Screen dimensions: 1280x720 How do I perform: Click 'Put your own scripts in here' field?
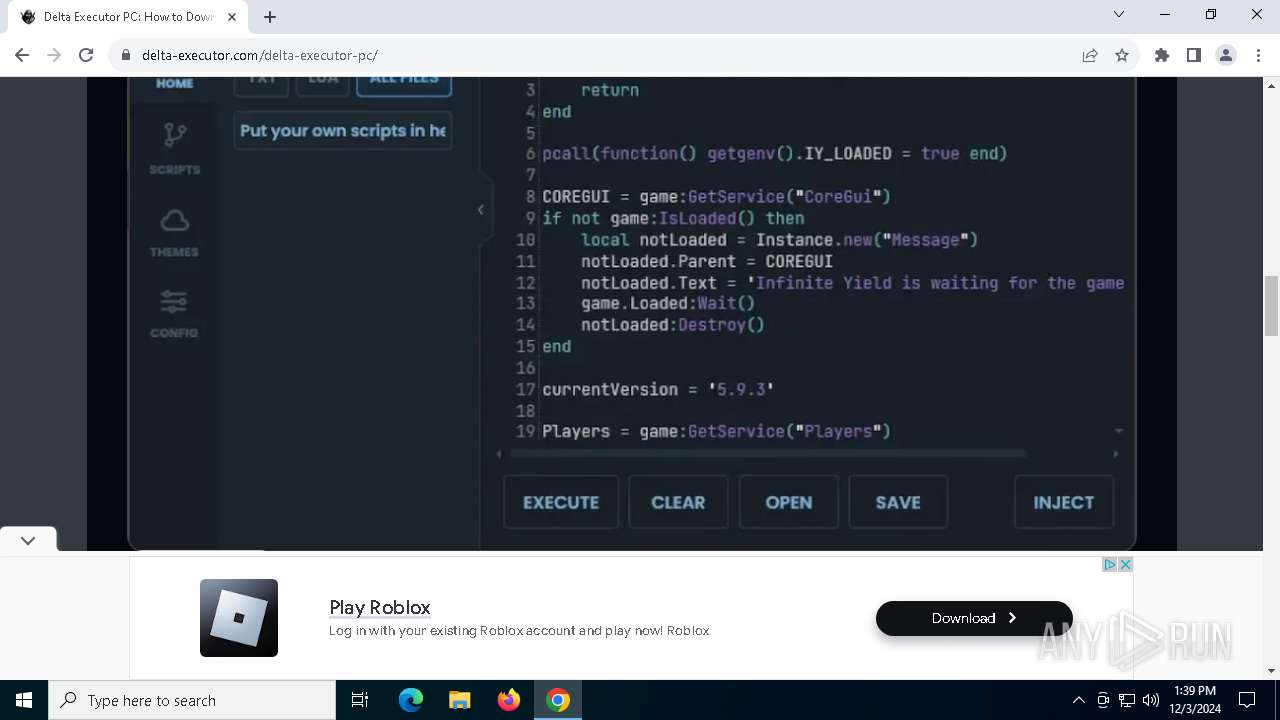tap(343, 131)
